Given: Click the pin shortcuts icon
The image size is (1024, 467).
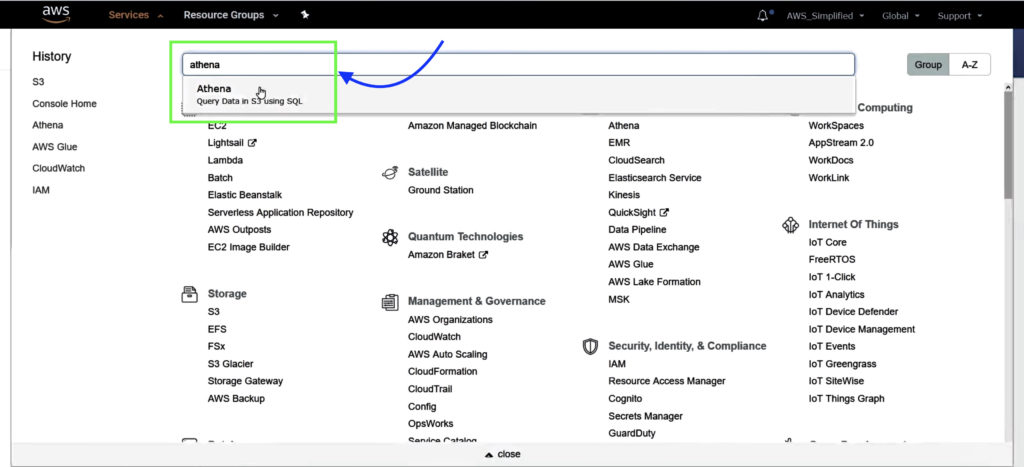Looking at the screenshot, I should click(x=304, y=15).
